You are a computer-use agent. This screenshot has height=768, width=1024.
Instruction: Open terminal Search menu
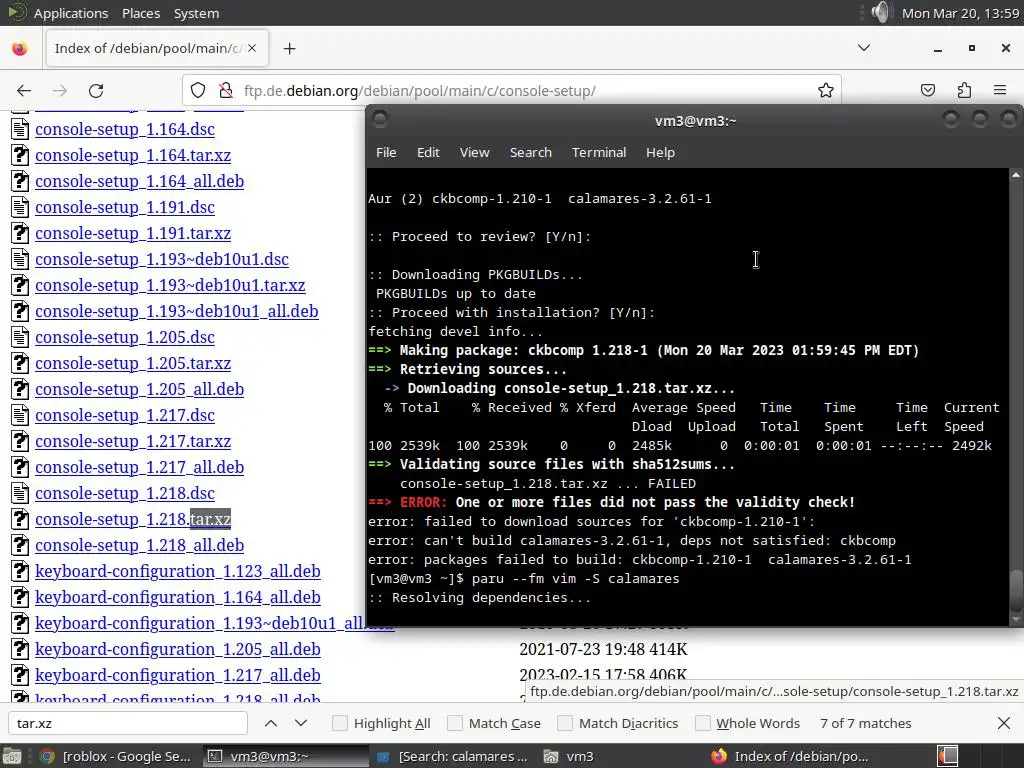click(530, 152)
